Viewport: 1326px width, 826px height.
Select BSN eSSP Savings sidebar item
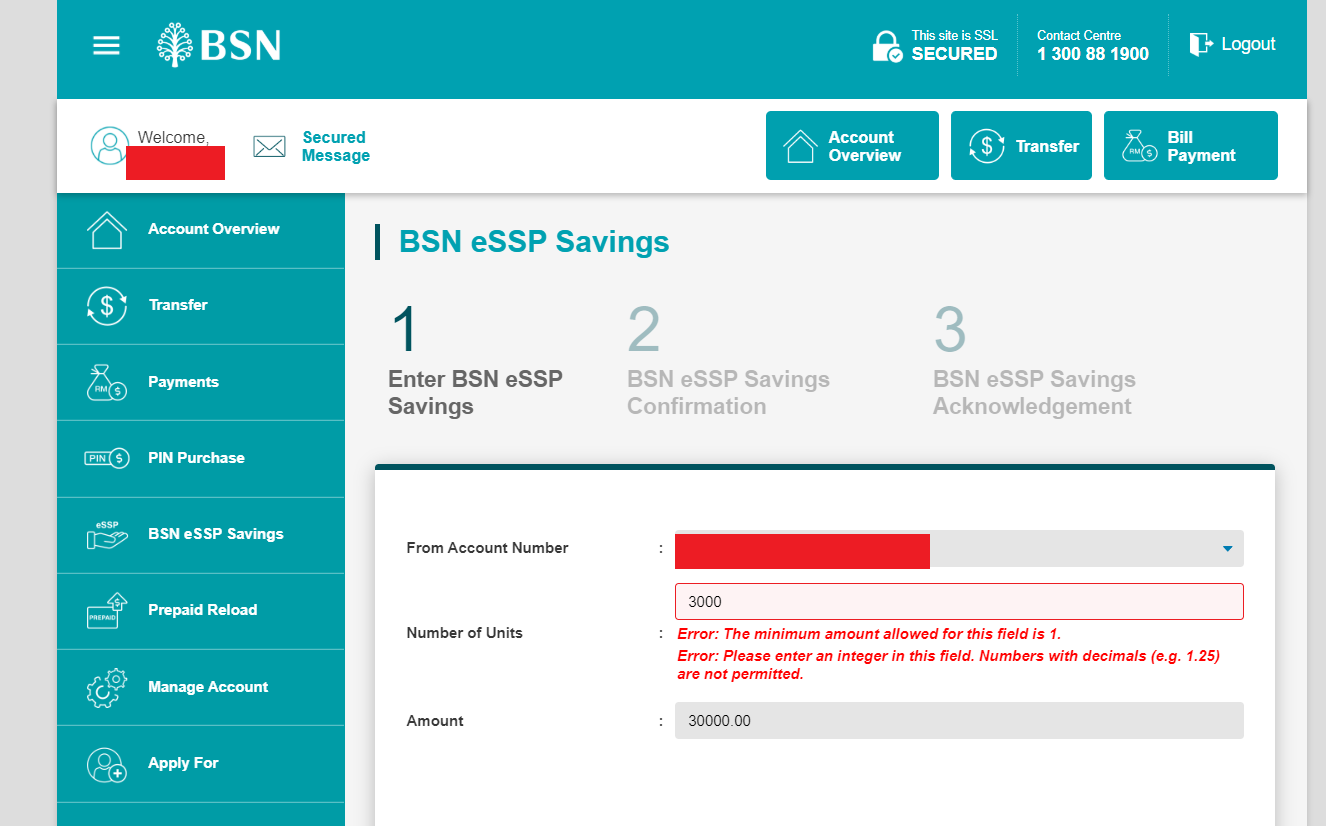click(201, 535)
